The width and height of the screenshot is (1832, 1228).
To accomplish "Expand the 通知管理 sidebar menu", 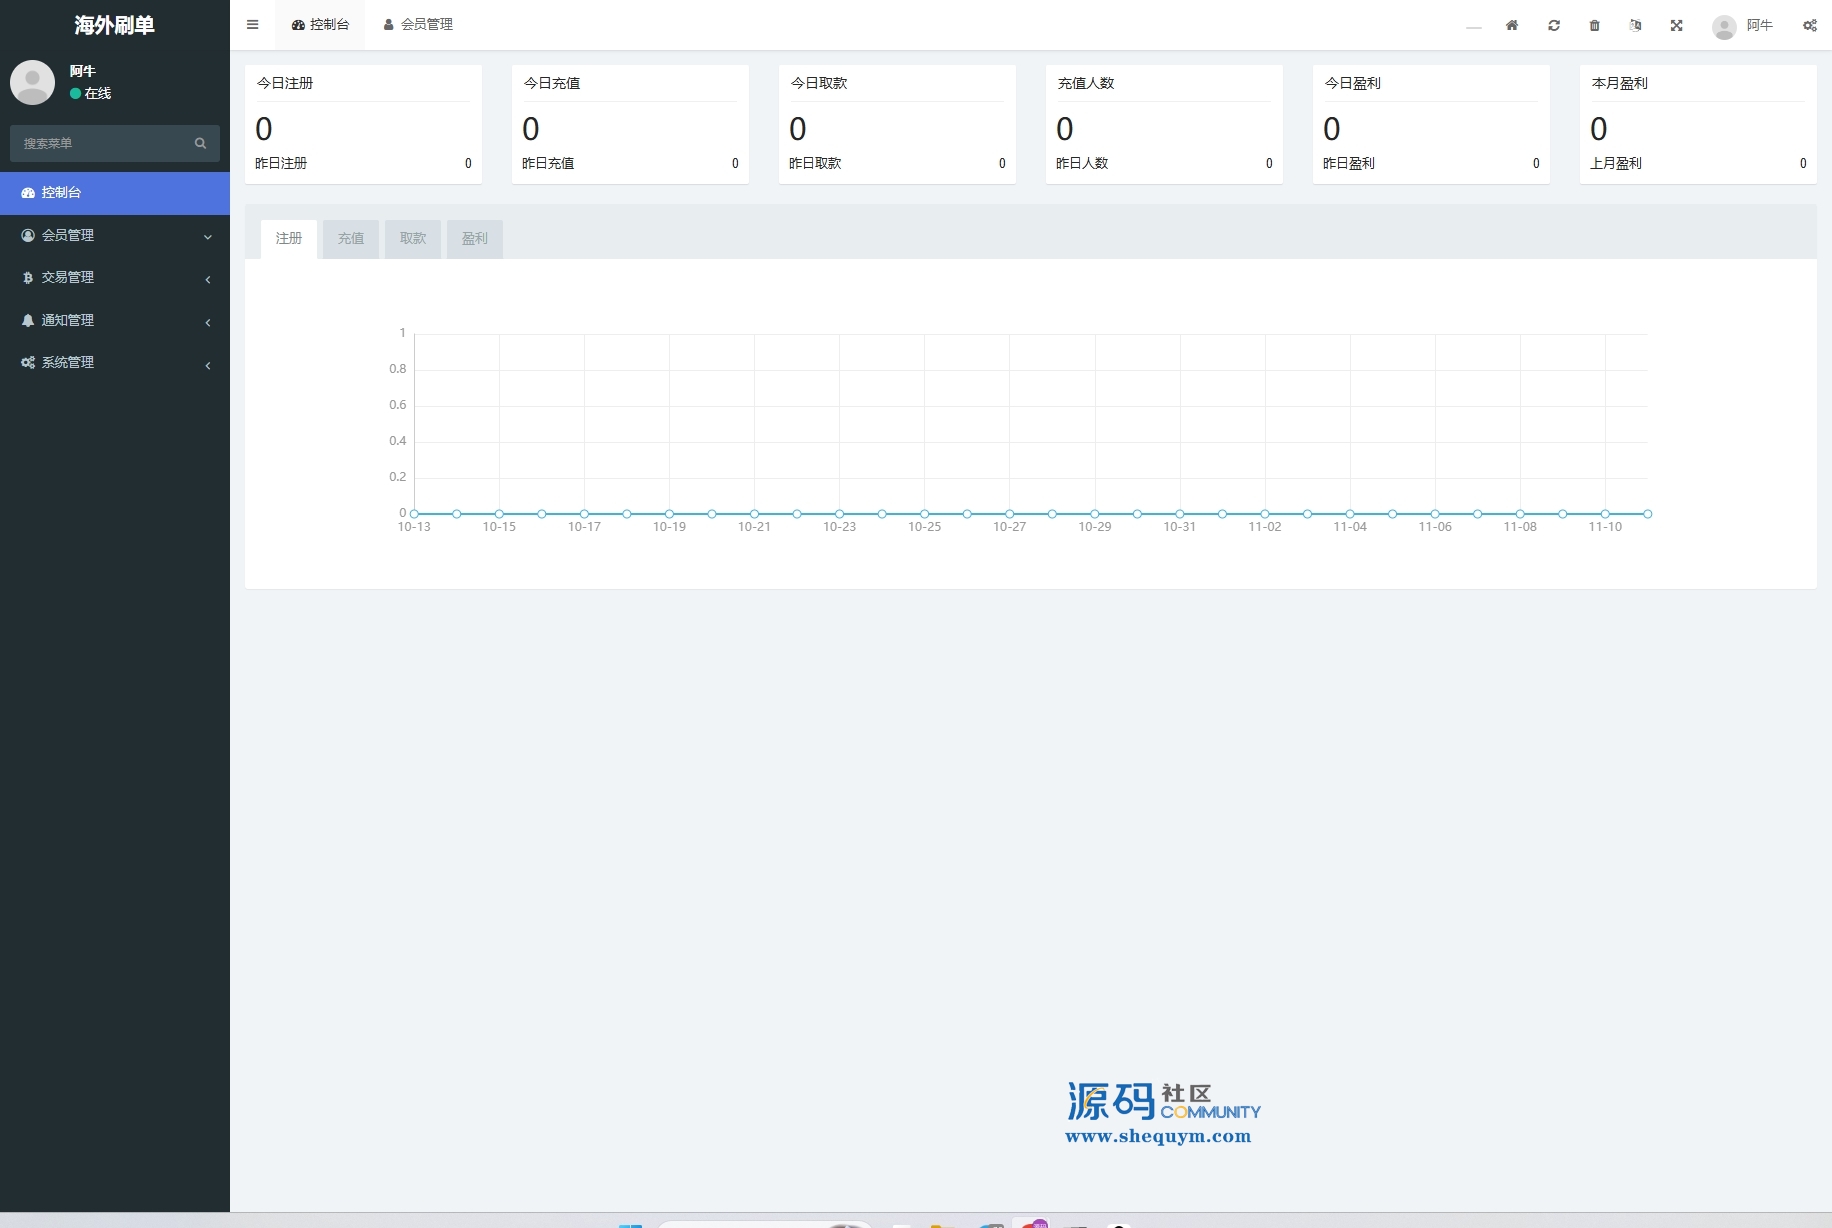I will (x=114, y=321).
